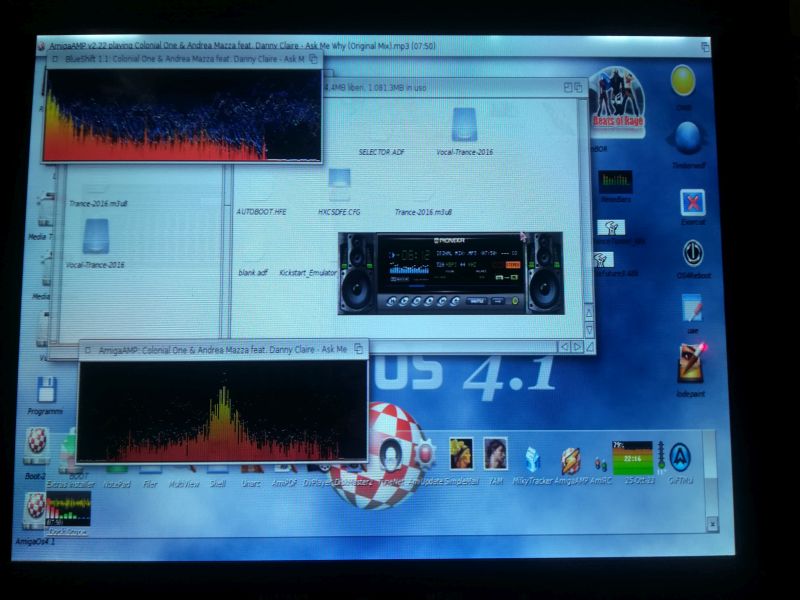Select the blank.adf file label
This screenshot has width=800, height=600.
(x=253, y=273)
